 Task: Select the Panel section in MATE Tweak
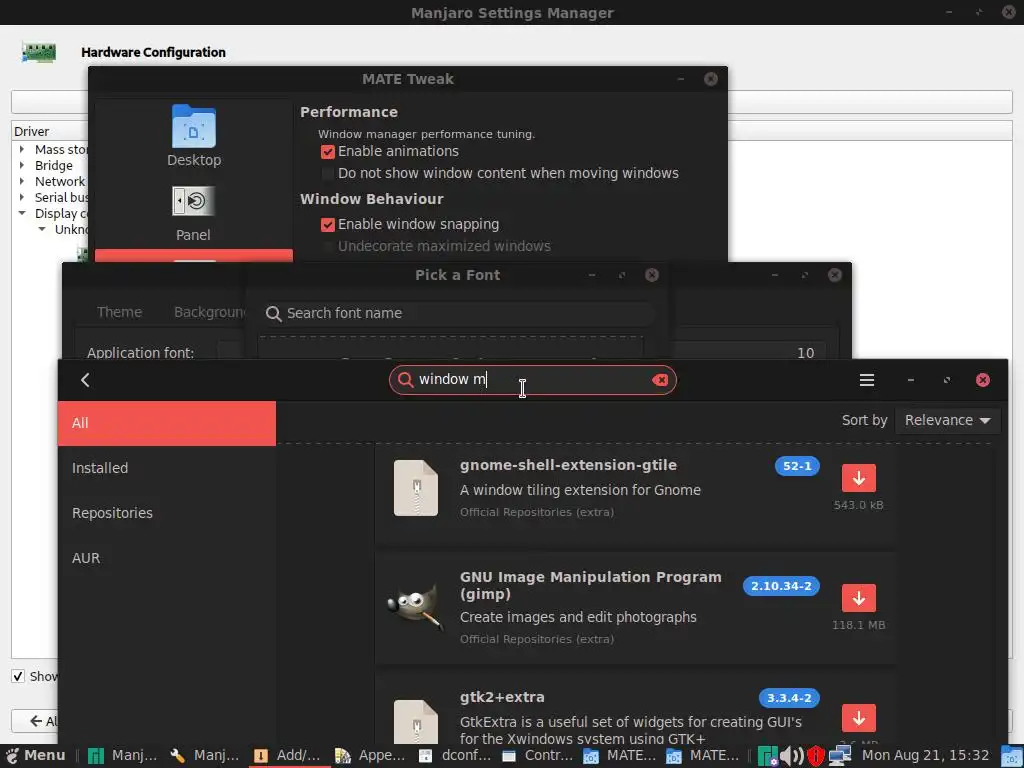click(x=193, y=214)
